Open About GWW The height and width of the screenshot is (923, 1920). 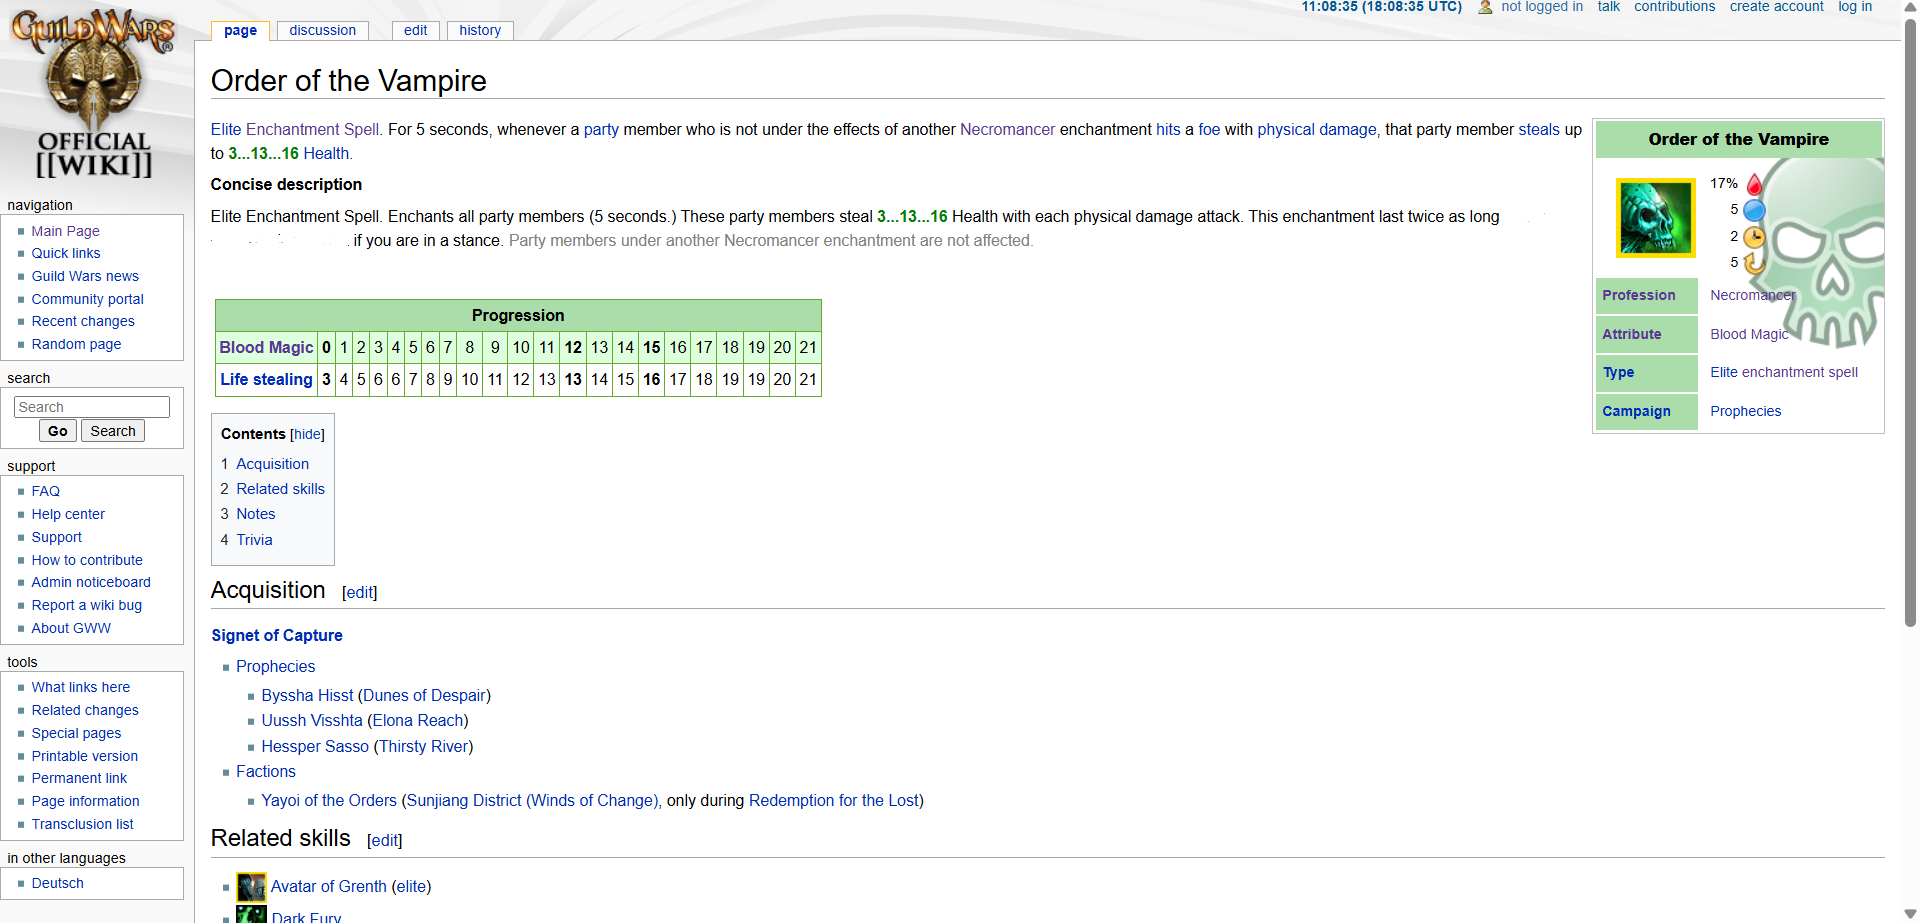pos(71,628)
